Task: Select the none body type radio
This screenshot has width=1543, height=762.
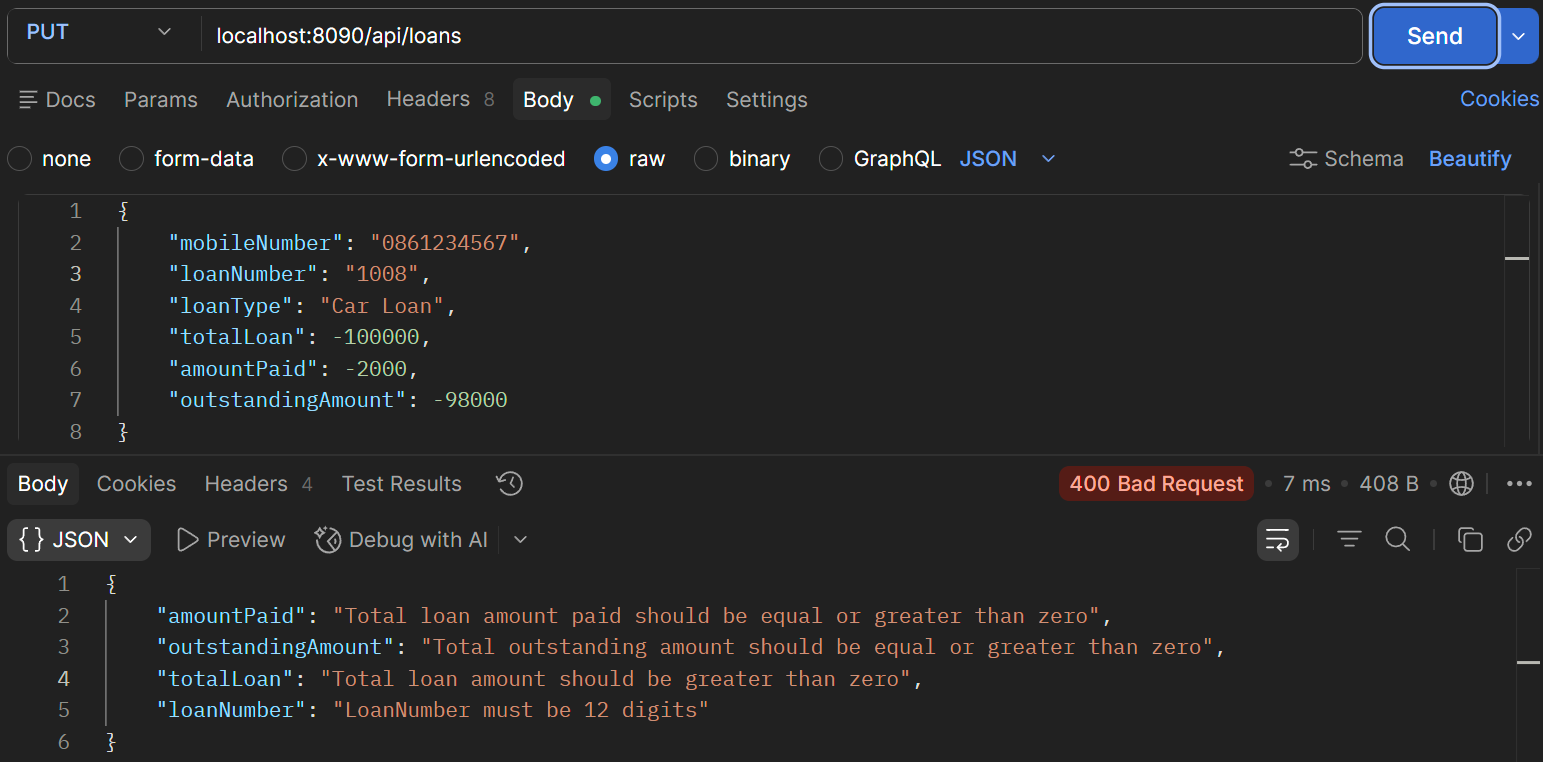Action: pos(19,159)
